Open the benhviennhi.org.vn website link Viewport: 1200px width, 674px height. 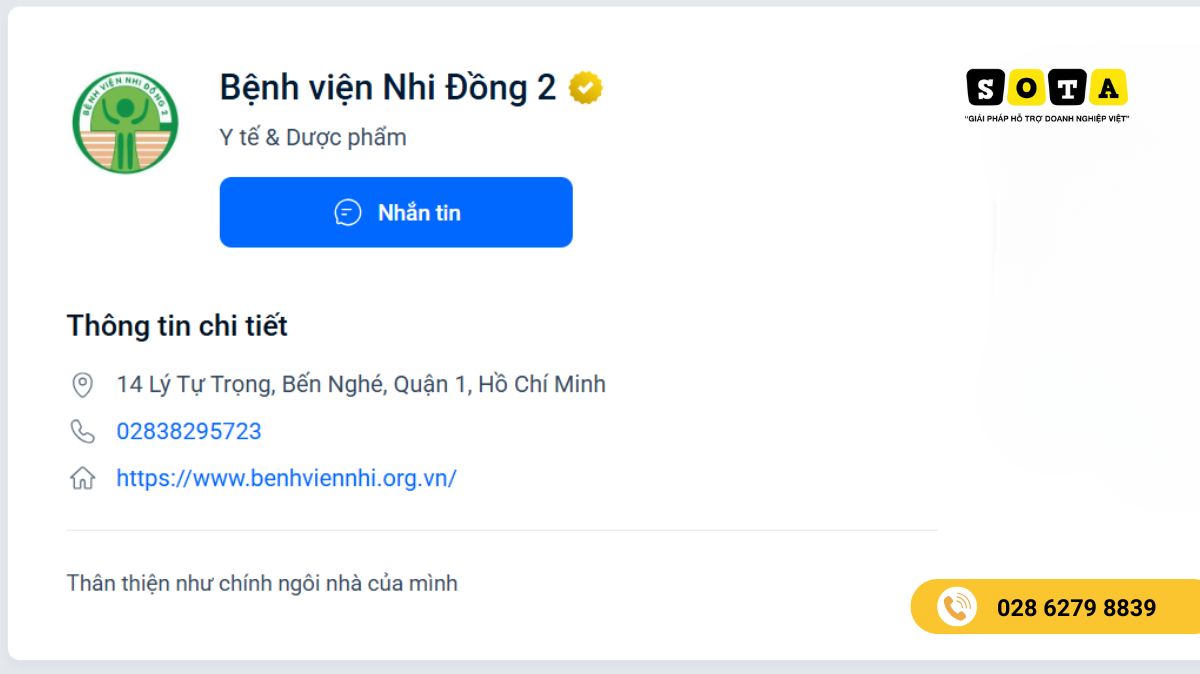(x=286, y=478)
